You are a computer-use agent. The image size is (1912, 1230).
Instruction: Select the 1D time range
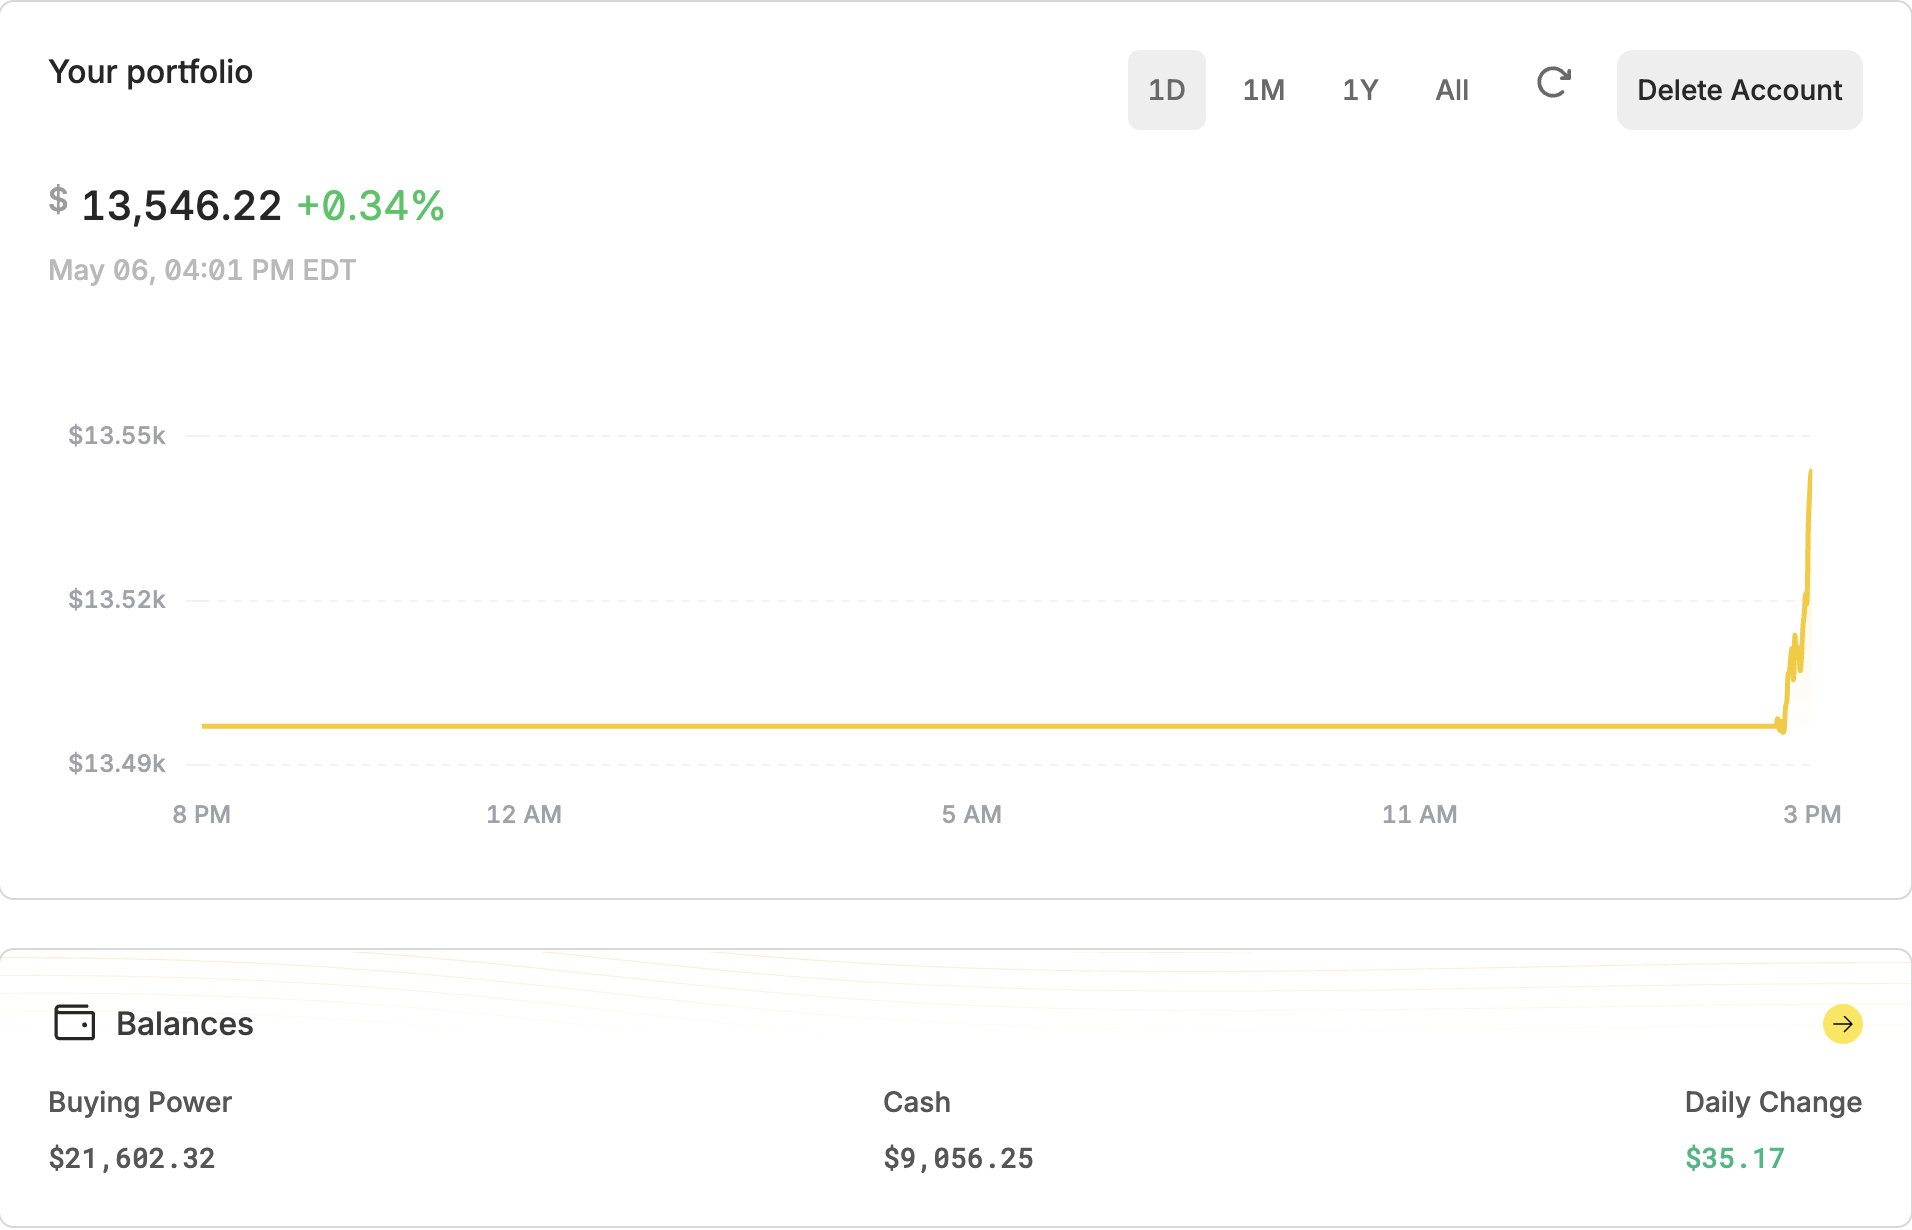tap(1166, 90)
